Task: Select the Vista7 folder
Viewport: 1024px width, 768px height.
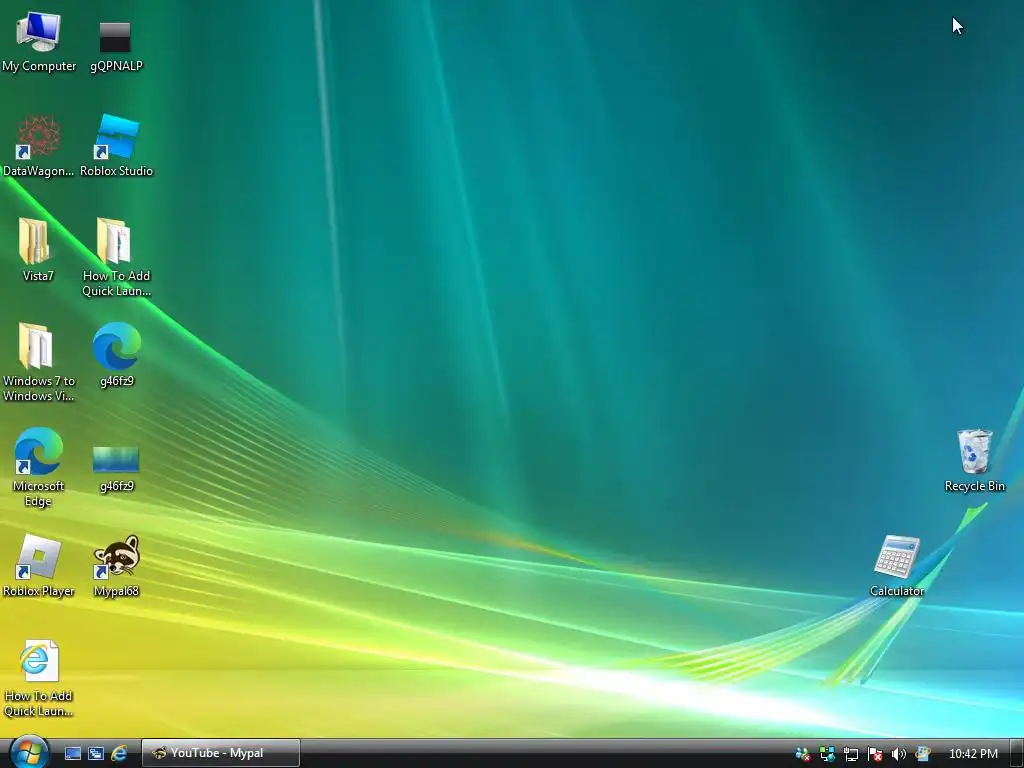Action: (38, 250)
